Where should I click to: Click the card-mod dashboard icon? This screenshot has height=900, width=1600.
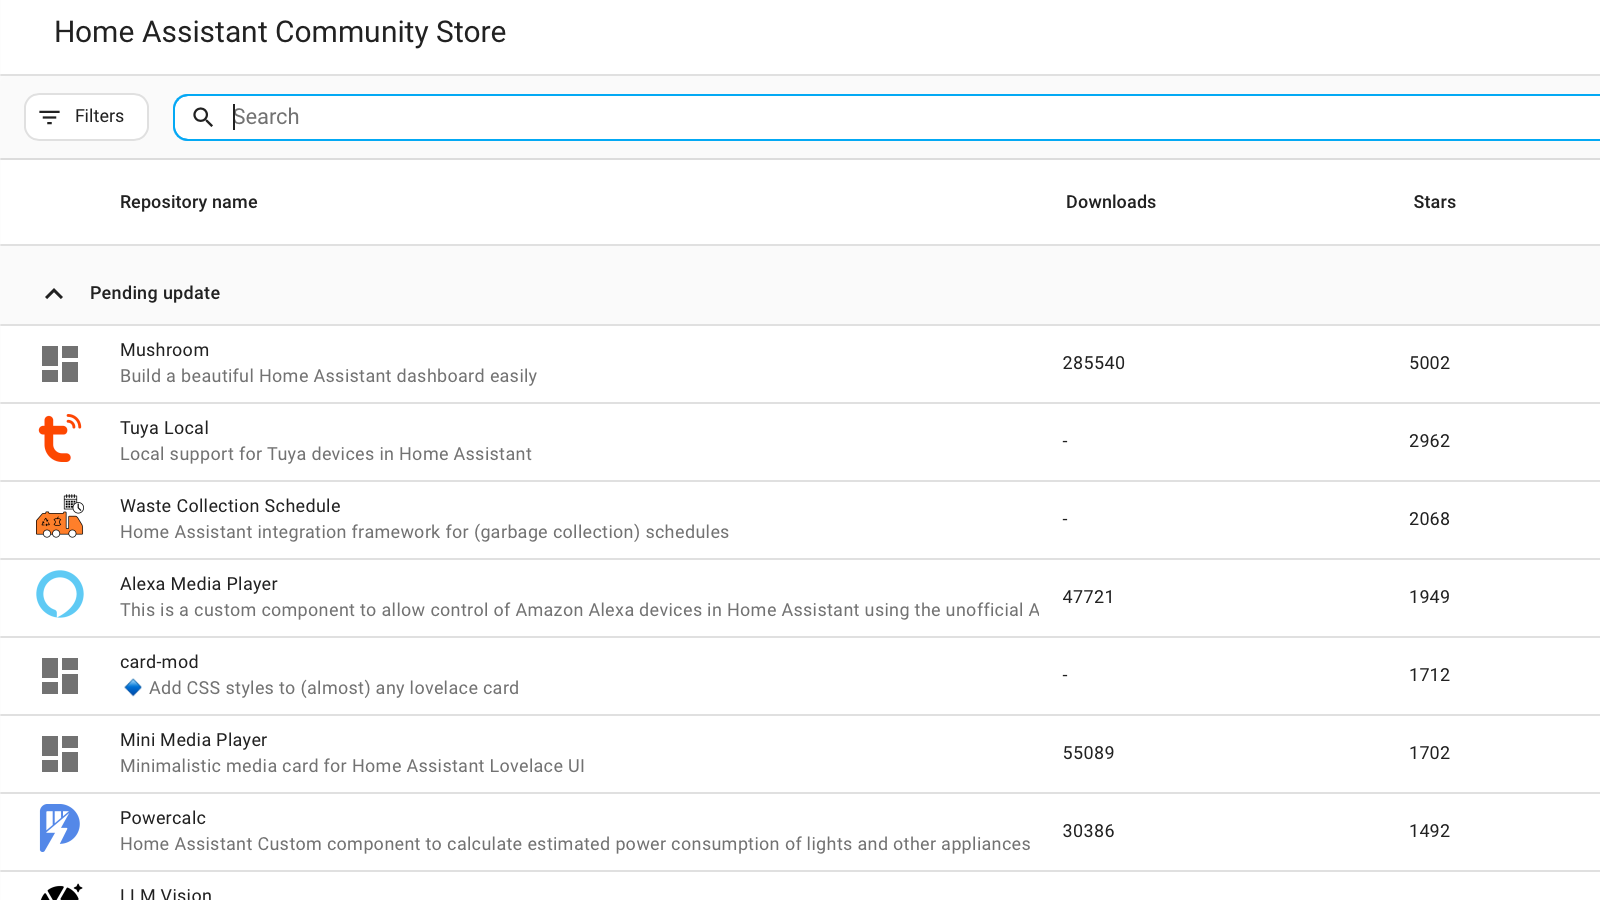point(60,676)
